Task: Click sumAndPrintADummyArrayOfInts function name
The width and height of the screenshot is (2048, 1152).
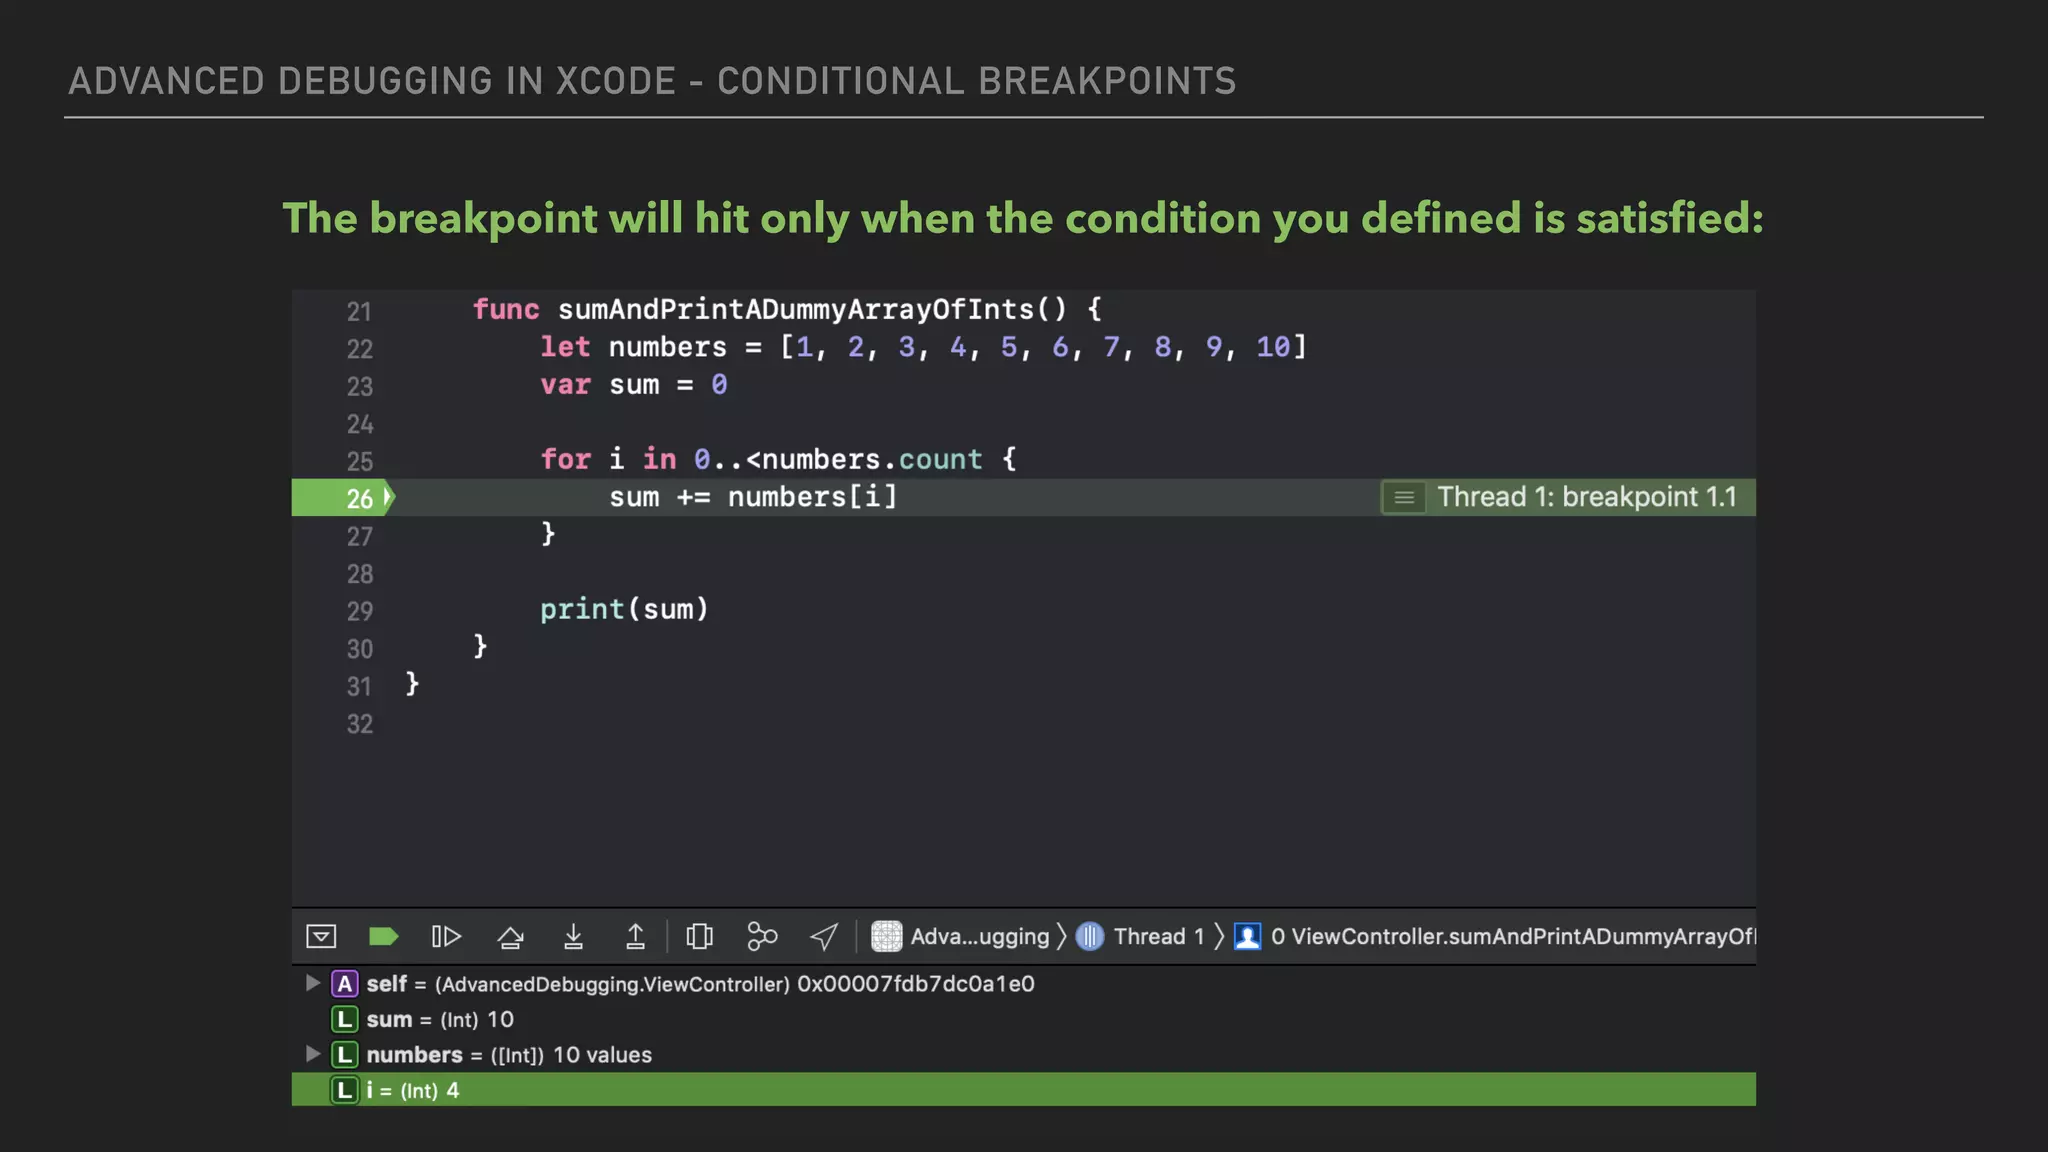Action: pos(795,309)
